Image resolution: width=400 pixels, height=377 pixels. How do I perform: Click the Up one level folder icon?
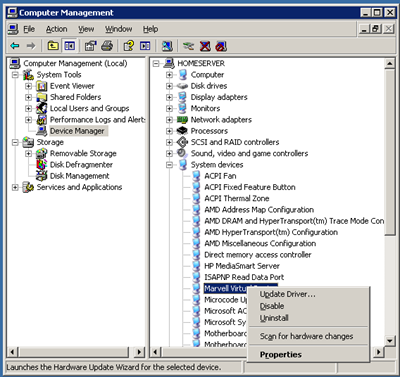coord(53,46)
